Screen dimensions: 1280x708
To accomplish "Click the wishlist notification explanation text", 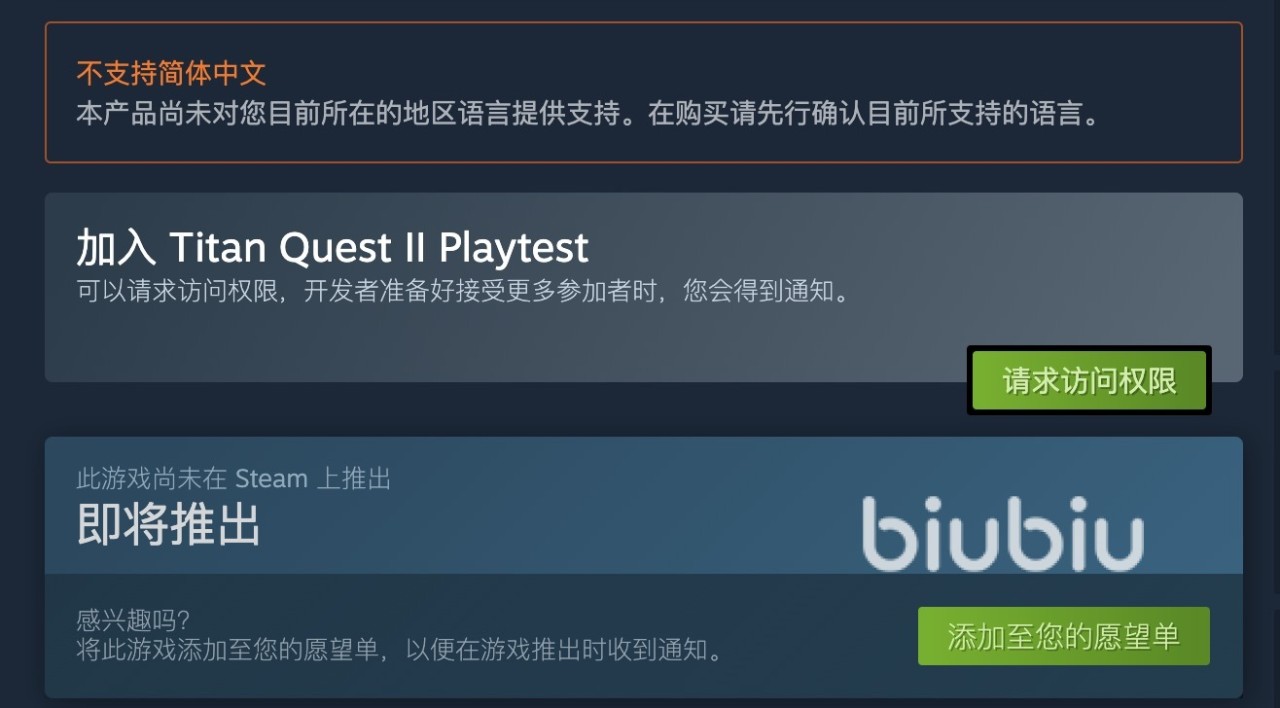I will 400,649.
